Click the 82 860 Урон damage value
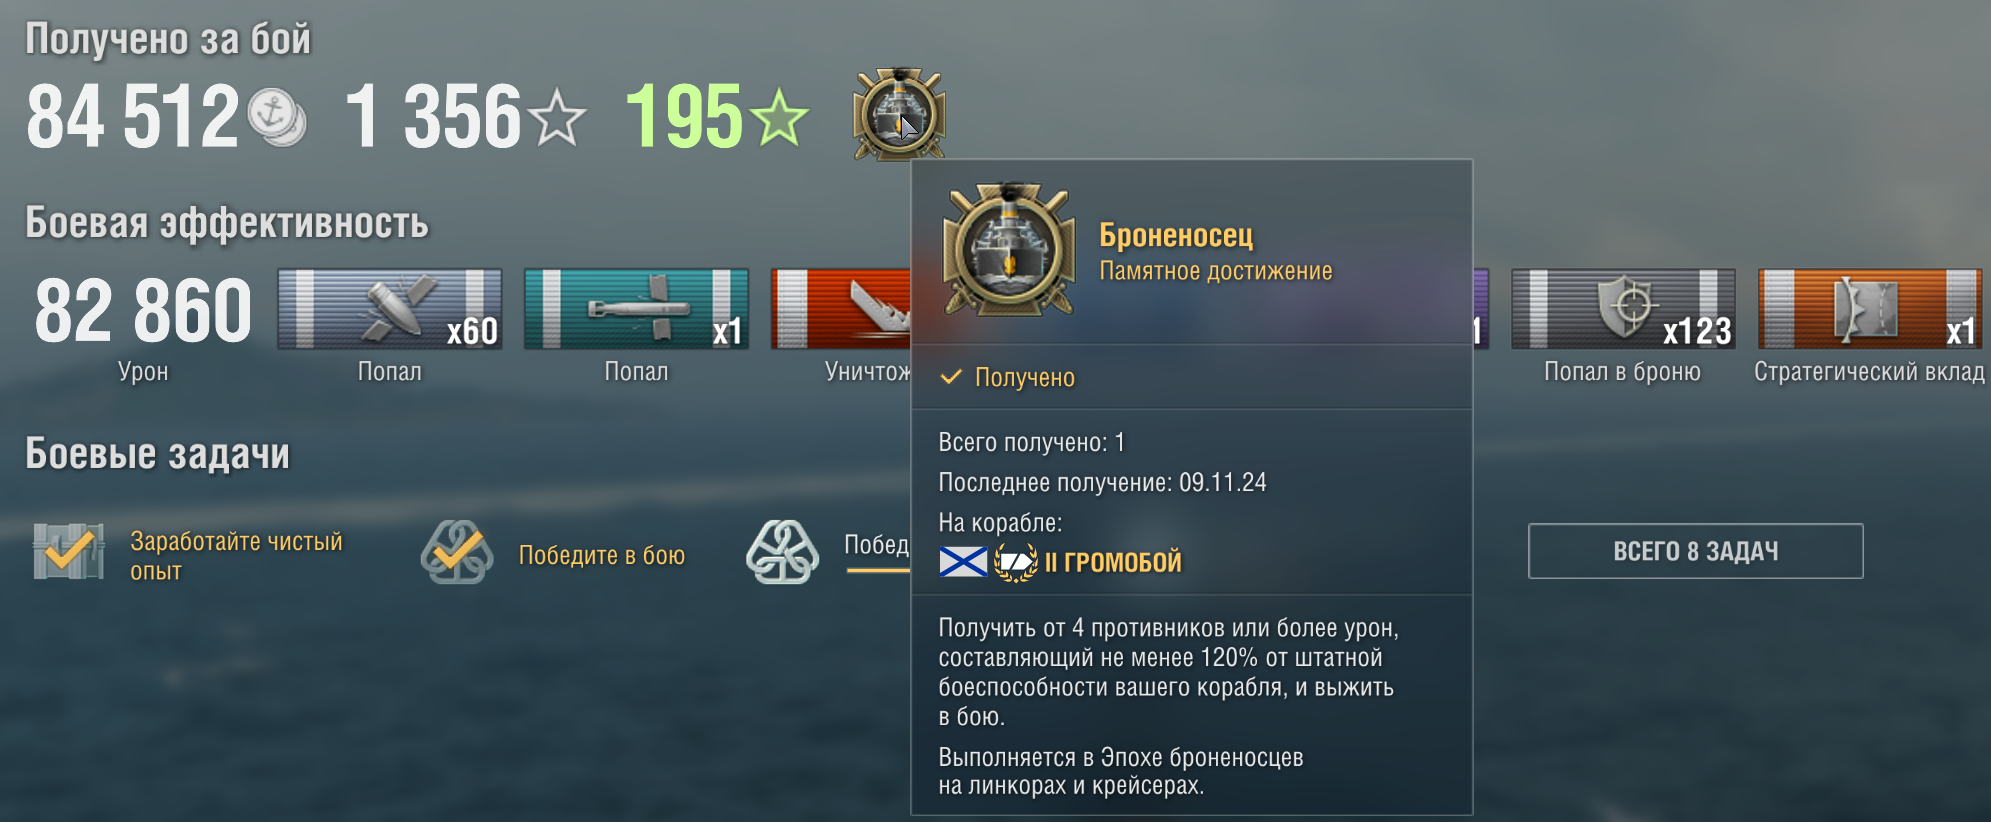Screen dimensions: 1991x822 (143, 311)
